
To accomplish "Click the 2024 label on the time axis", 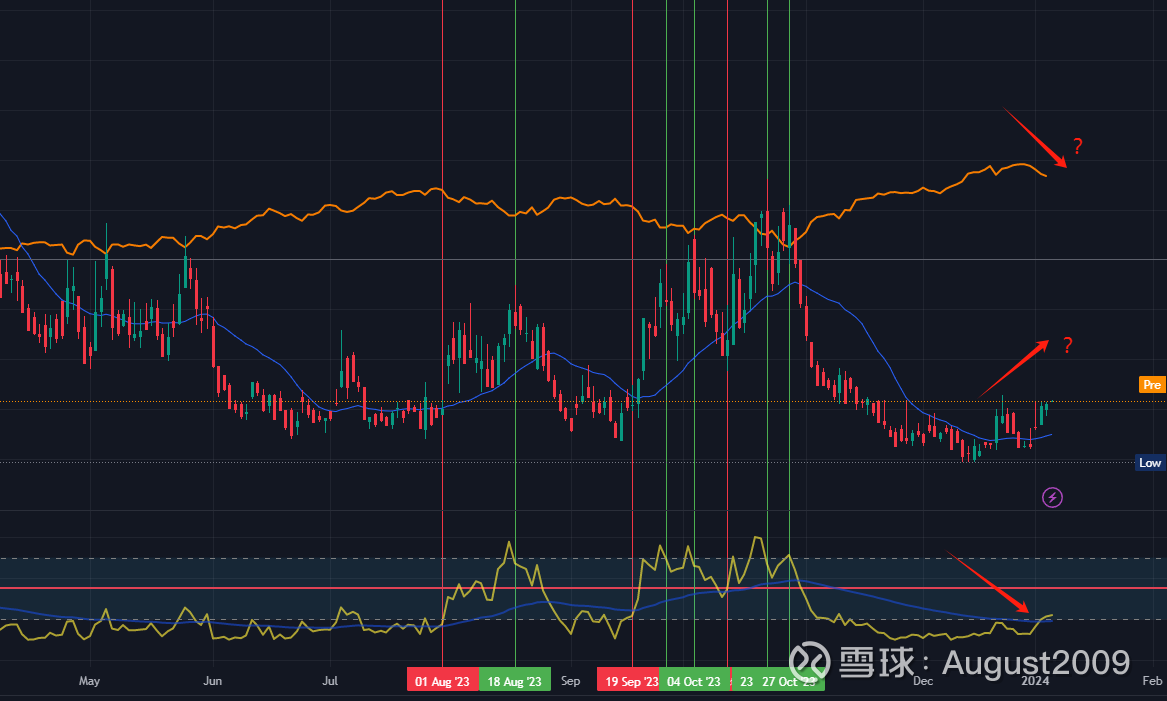I will (x=1036, y=683).
